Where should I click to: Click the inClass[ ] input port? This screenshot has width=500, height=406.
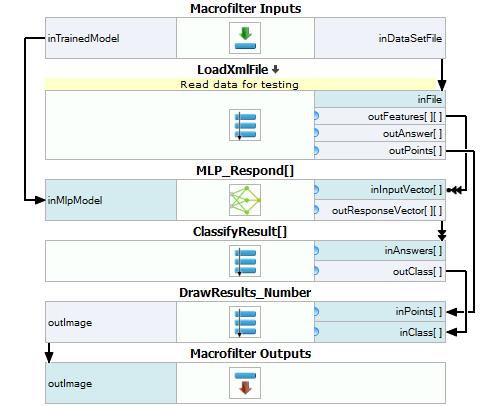tap(380, 332)
